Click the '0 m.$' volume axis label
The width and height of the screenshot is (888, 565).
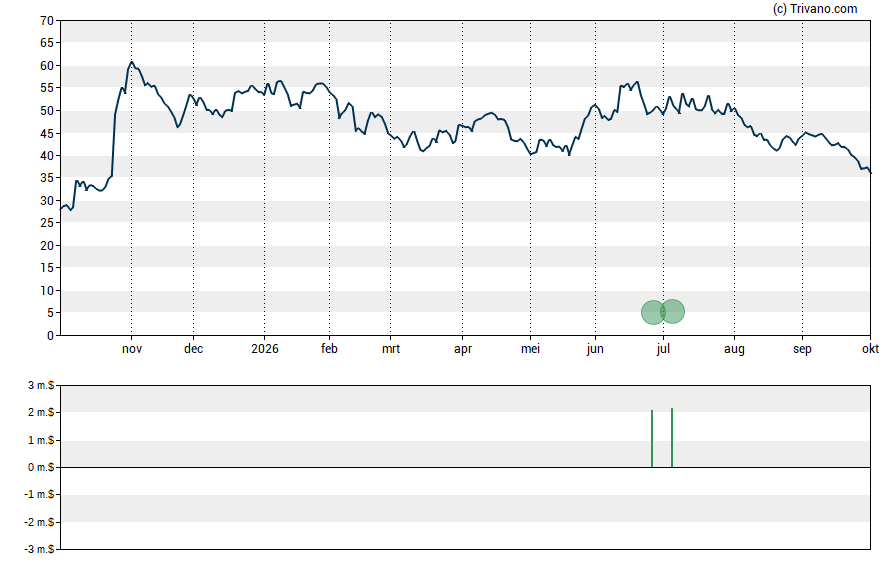point(41,468)
